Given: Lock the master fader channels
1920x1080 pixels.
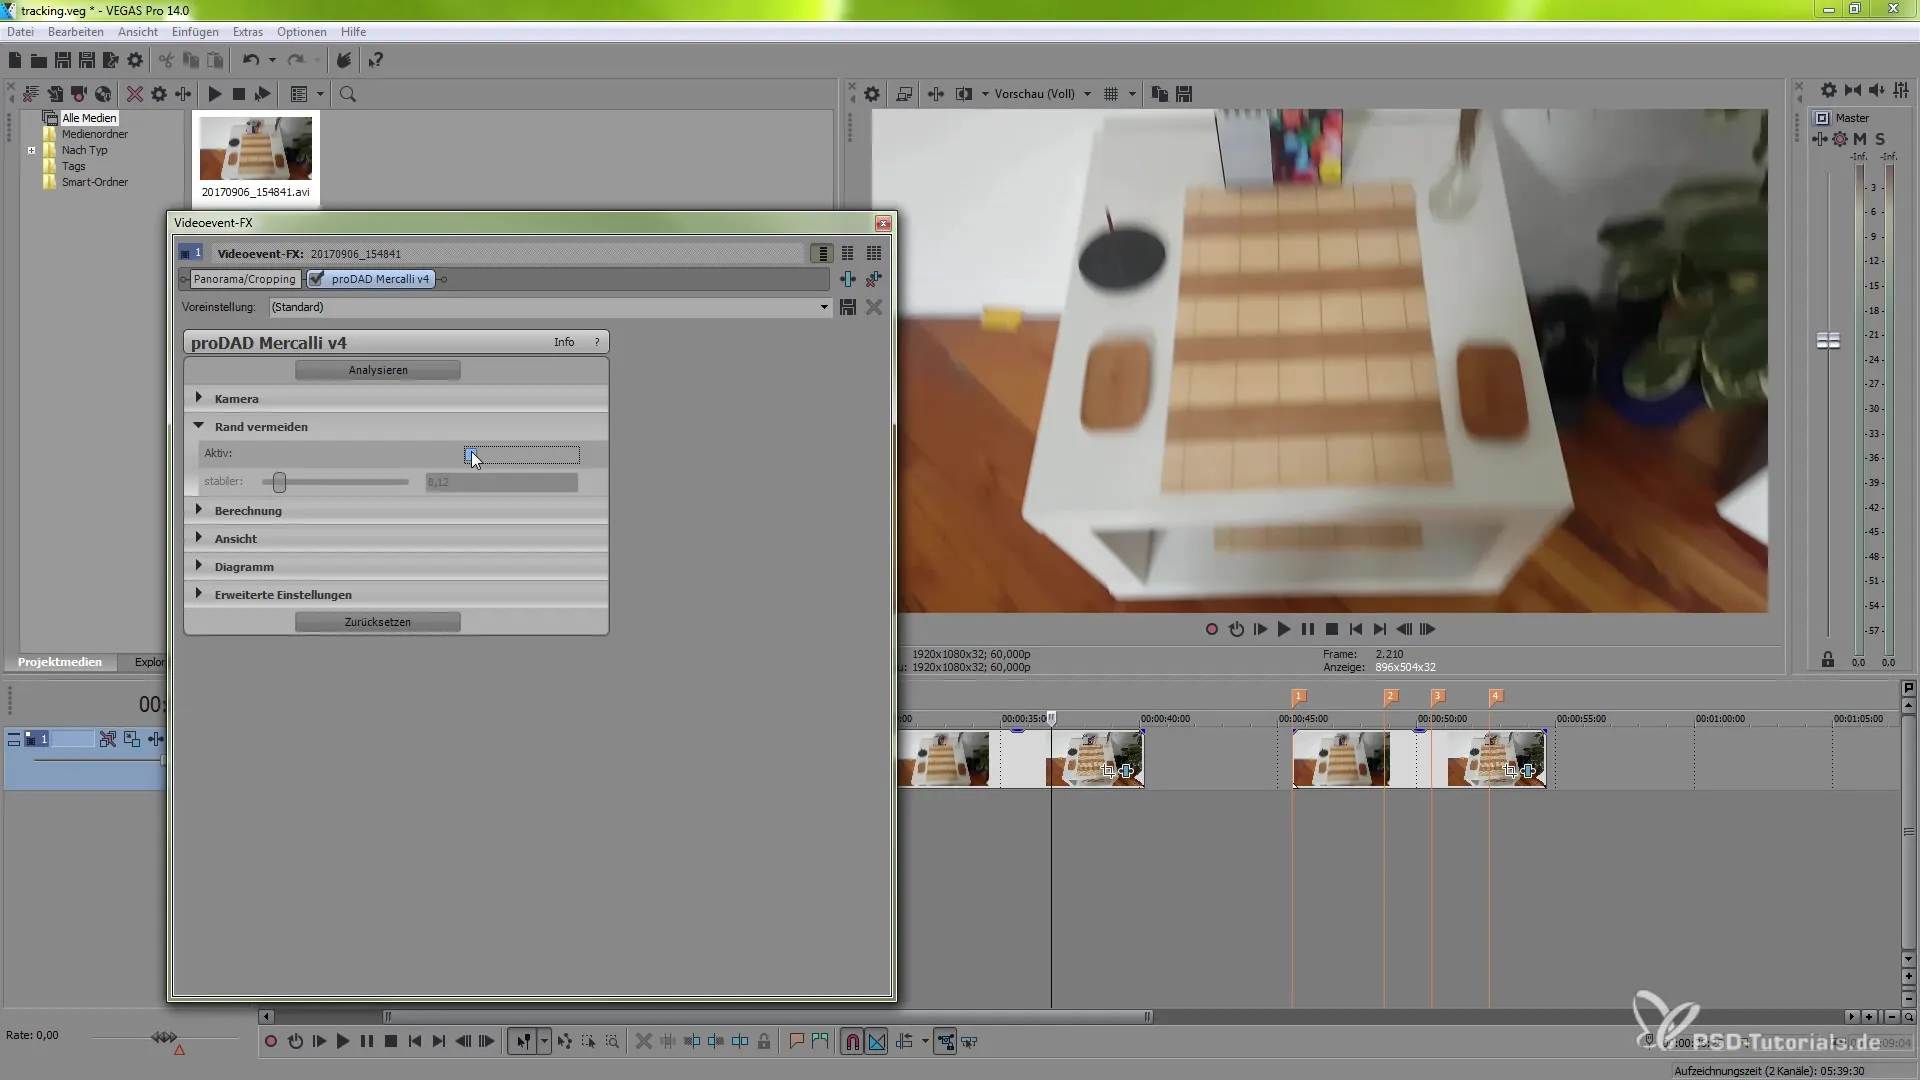Looking at the screenshot, I should point(1828,660).
